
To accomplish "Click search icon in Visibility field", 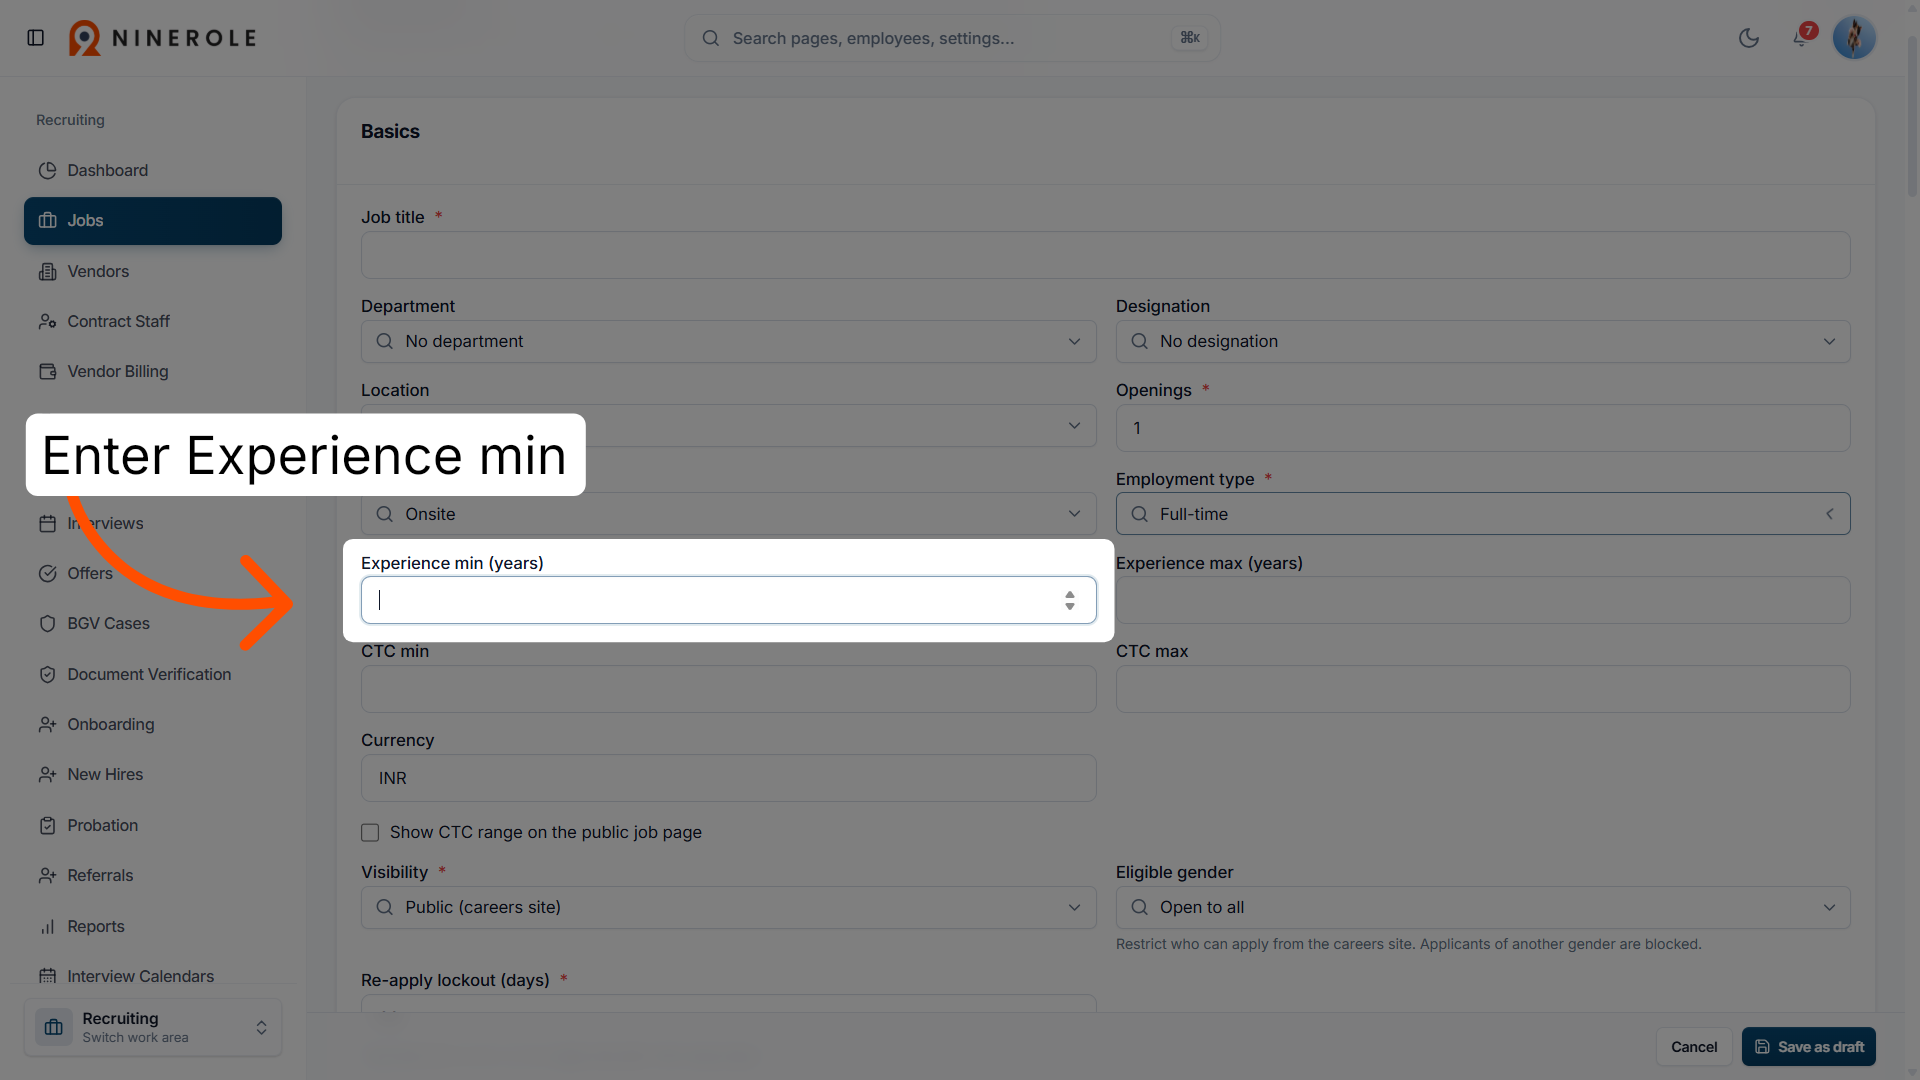I will point(384,907).
